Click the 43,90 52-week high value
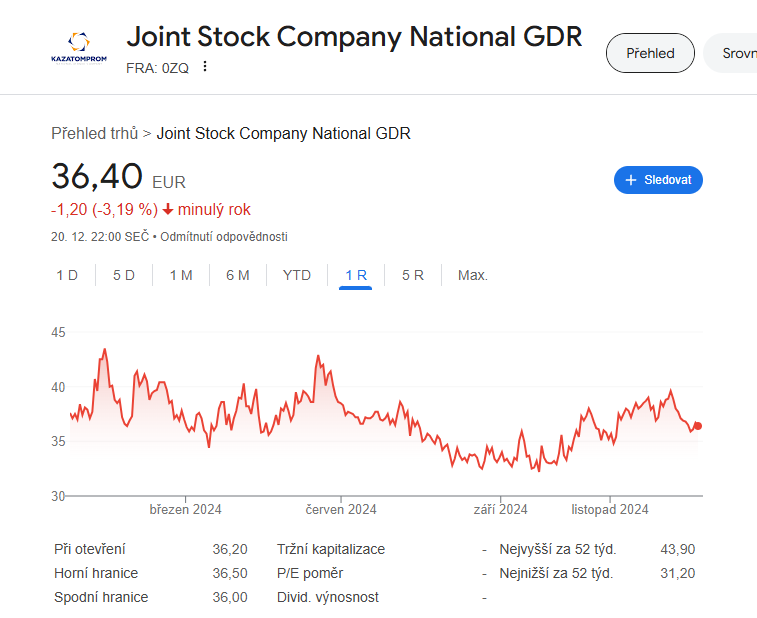 [x=678, y=549]
